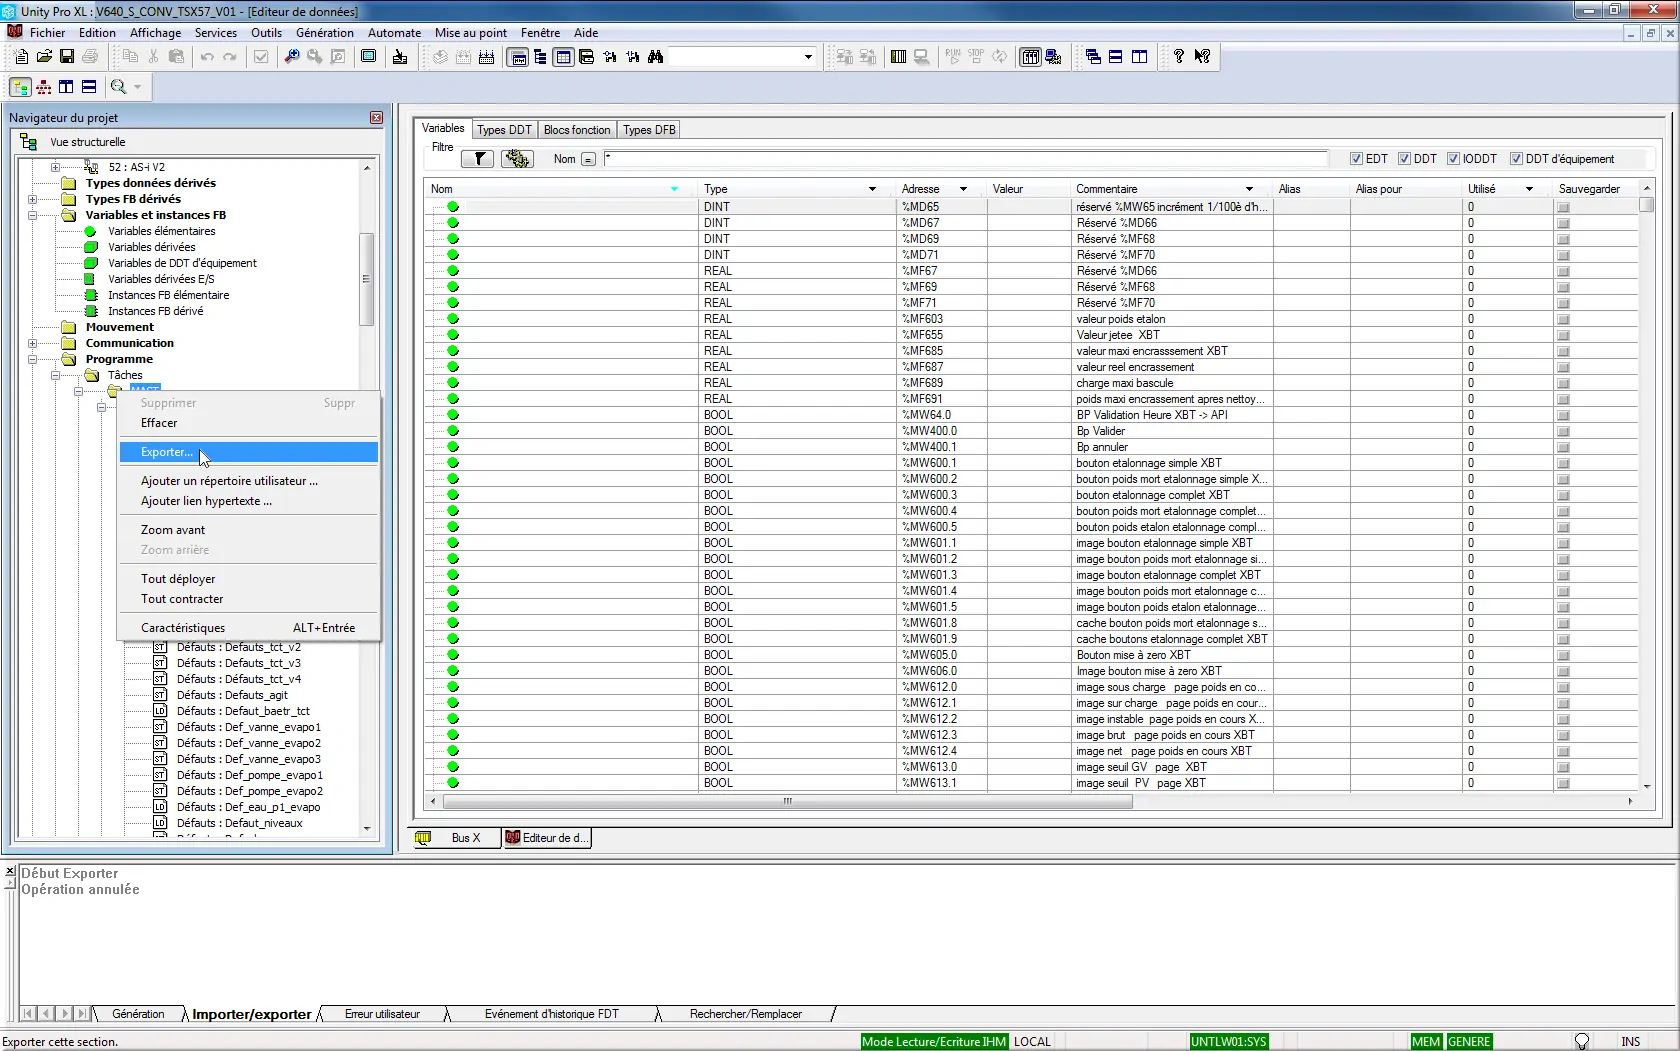Toggle Sauvegarder box for %MD67 row
Screen dimensions: 1680x1051
1563,223
